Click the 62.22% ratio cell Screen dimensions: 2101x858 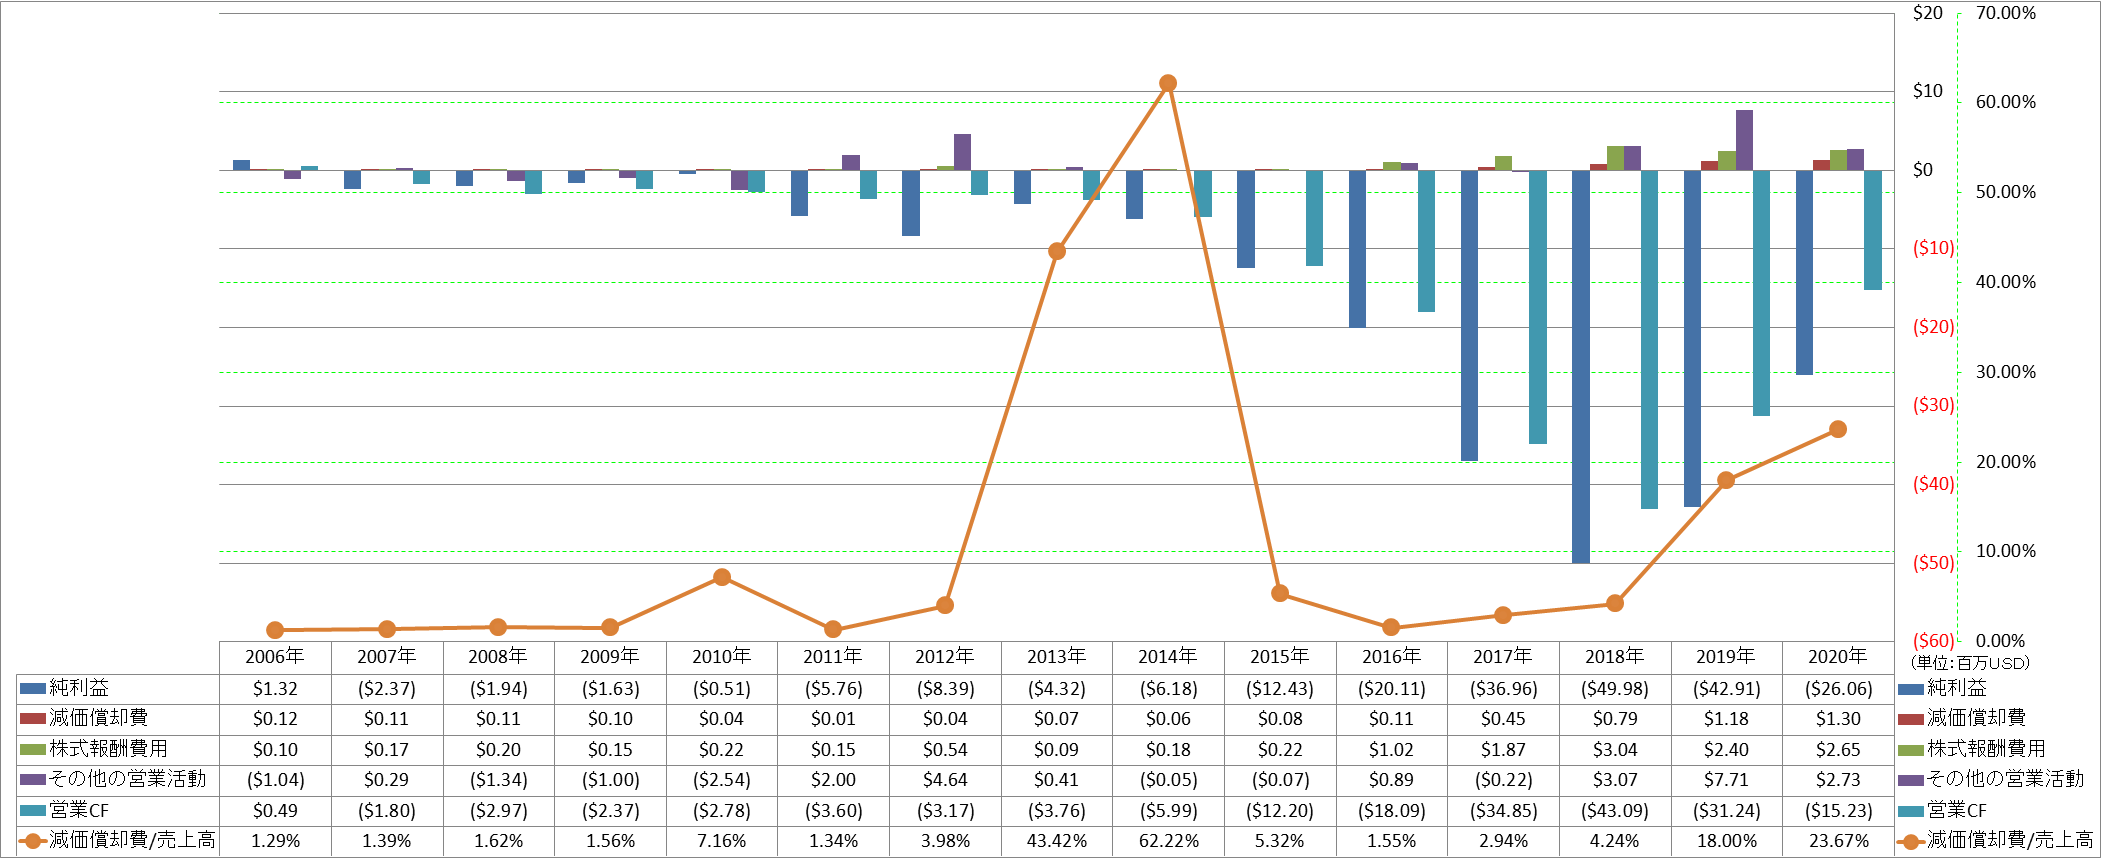pyautogui.click(x=1168, y=841)
